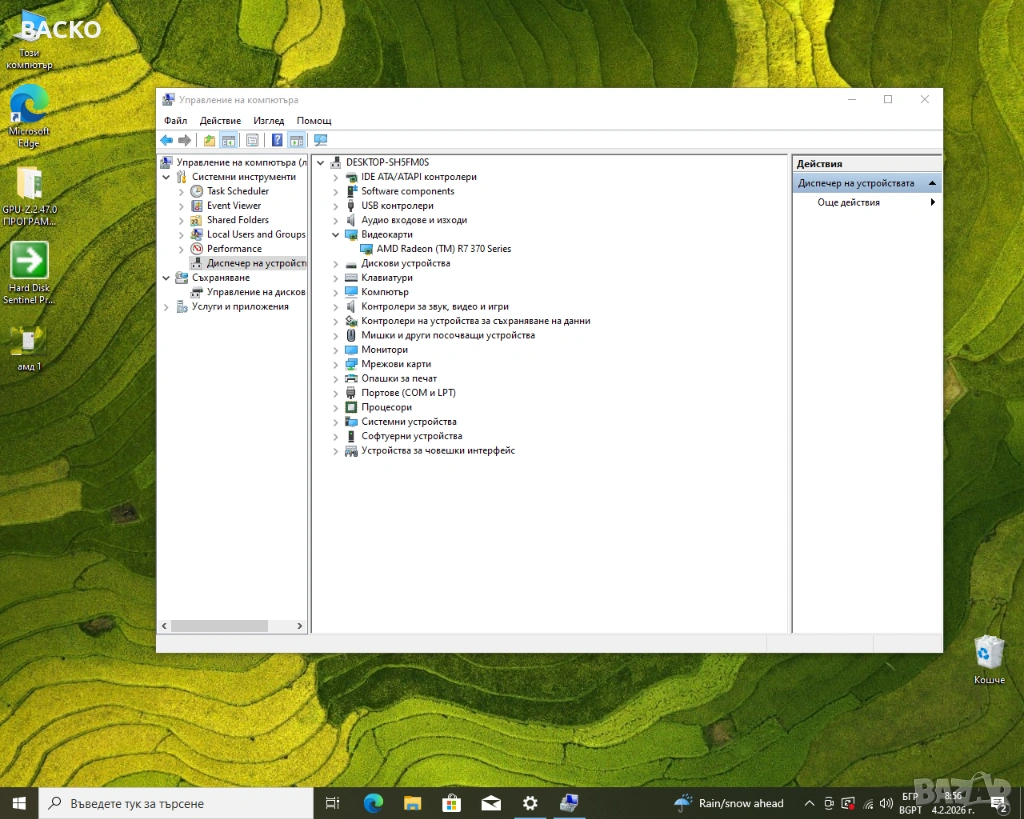Expand the Процесори category
This screenshot has height=819, width=1024.
pos(336,408)
